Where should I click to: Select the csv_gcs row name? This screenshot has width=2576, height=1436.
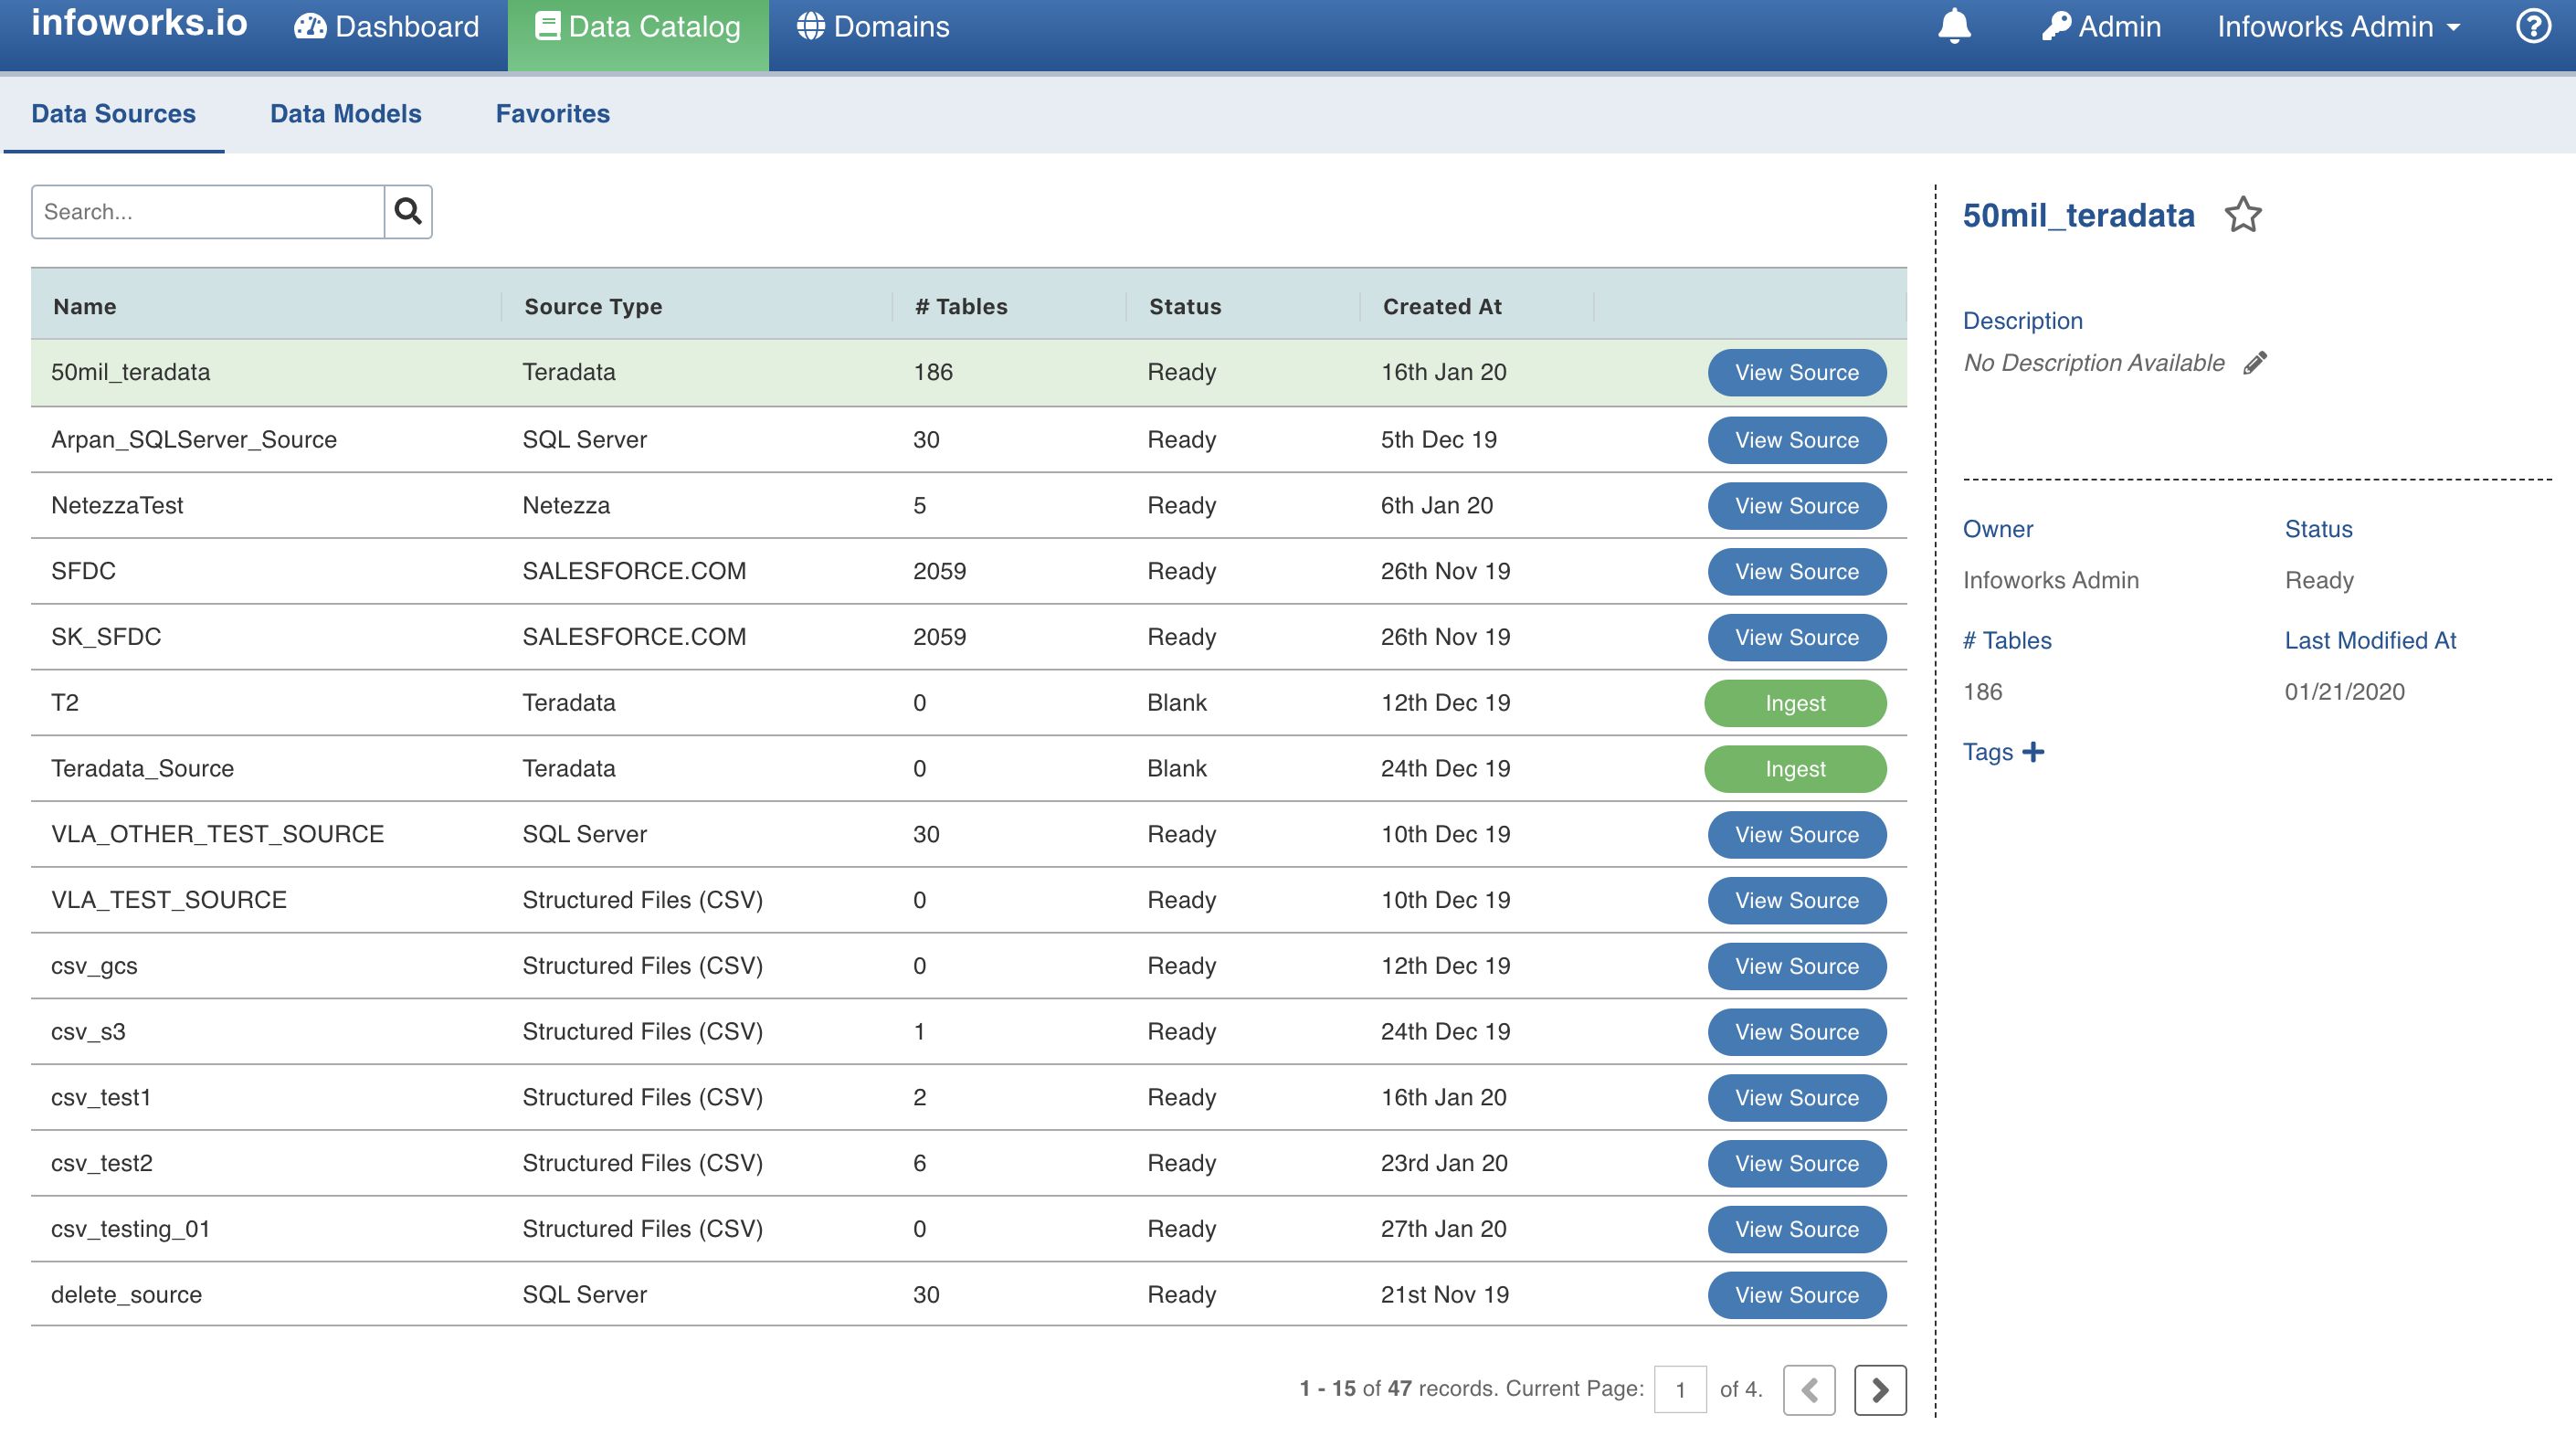[x=94, y=966]
